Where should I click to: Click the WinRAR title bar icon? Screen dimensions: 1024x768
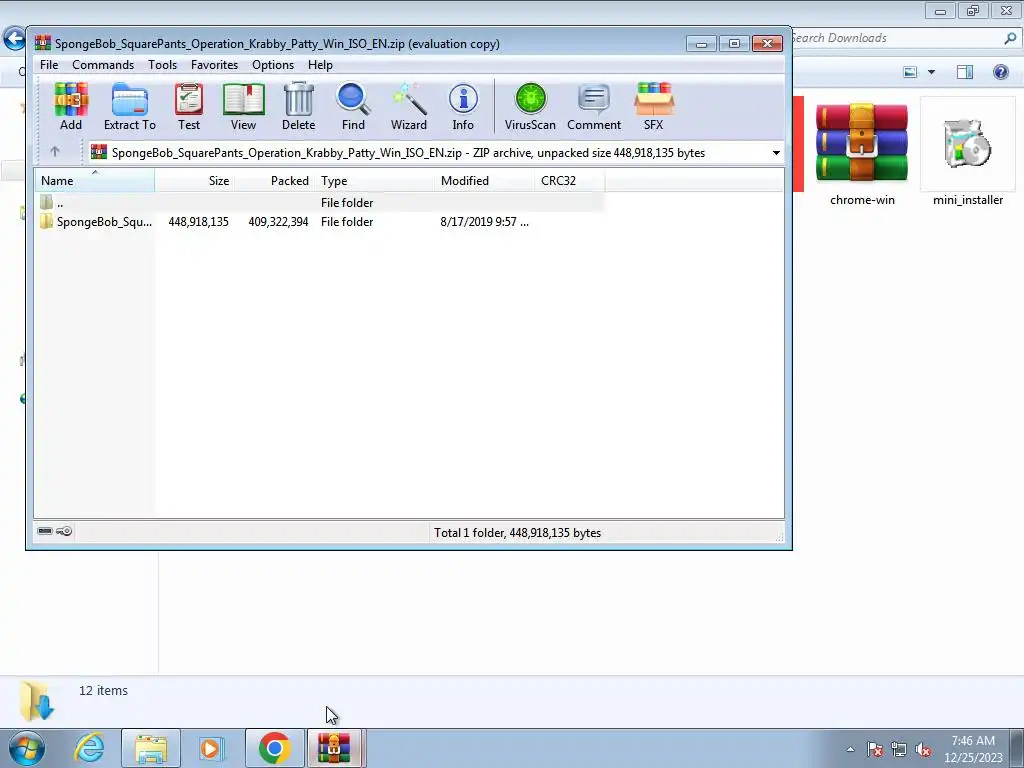point(42,43)
